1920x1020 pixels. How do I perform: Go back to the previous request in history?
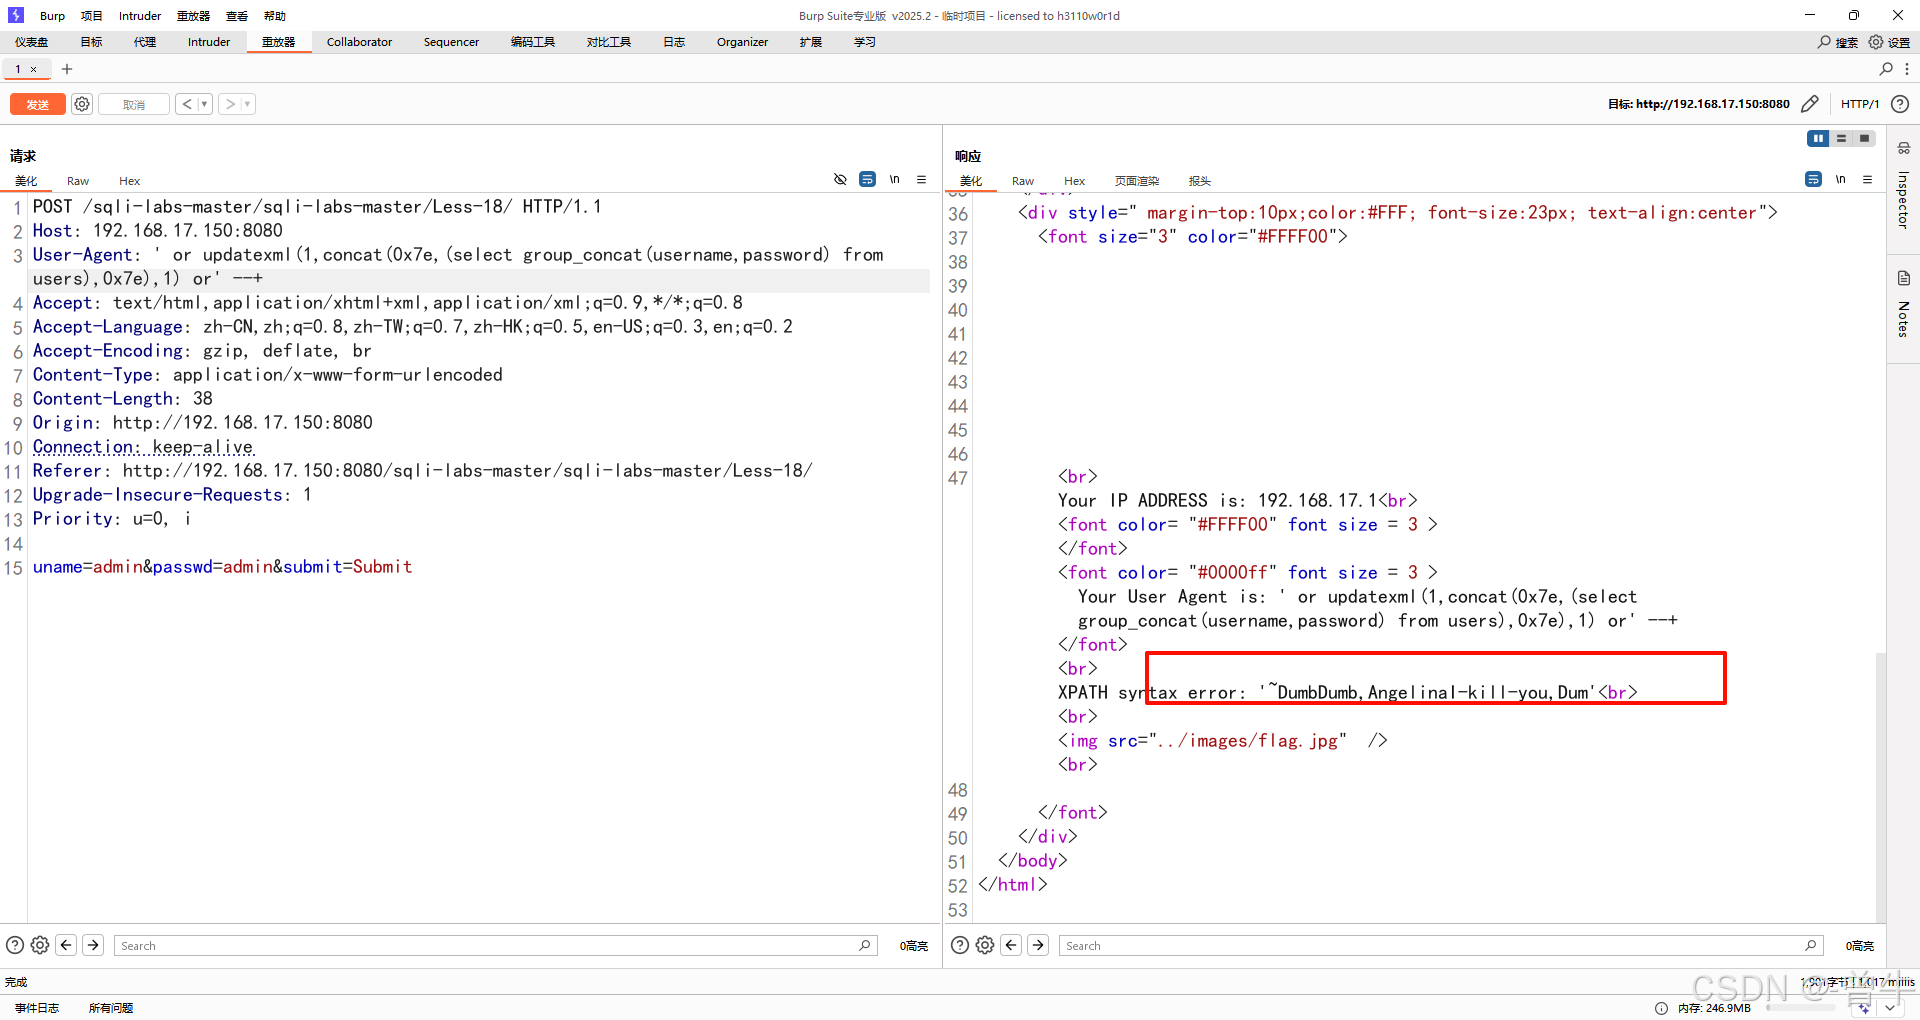point(187,104)
